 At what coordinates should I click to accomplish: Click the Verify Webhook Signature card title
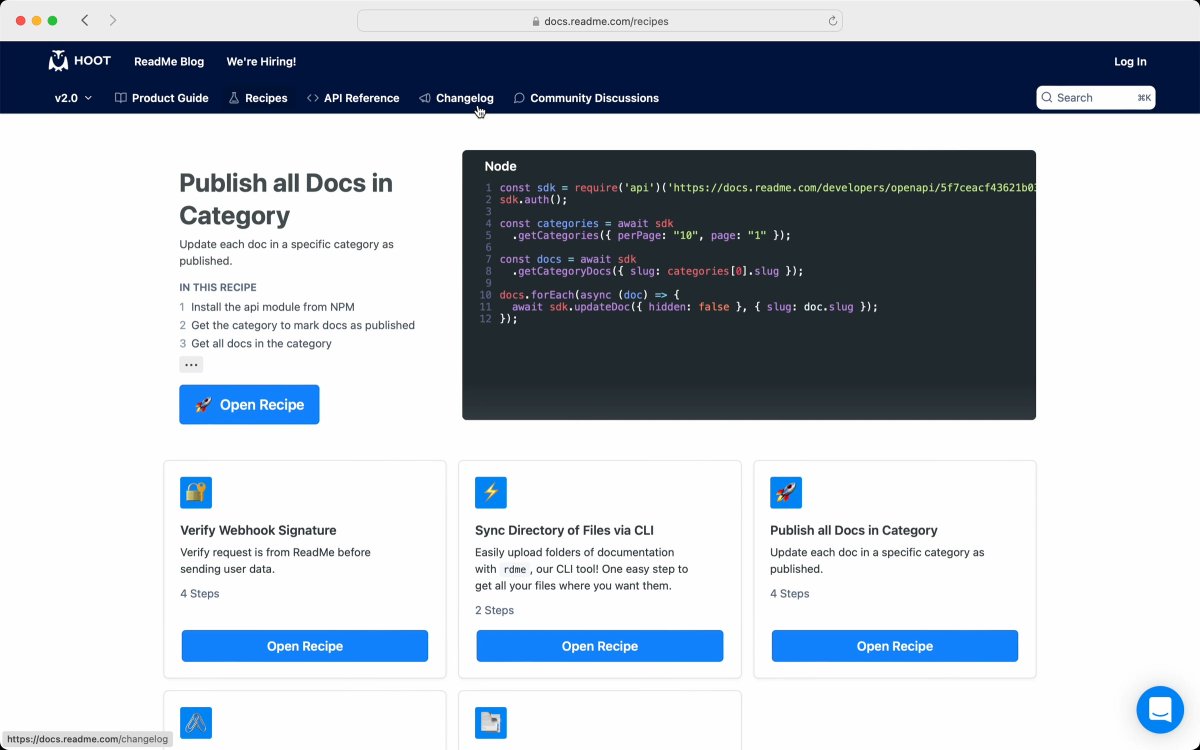[x=258, y=530]
